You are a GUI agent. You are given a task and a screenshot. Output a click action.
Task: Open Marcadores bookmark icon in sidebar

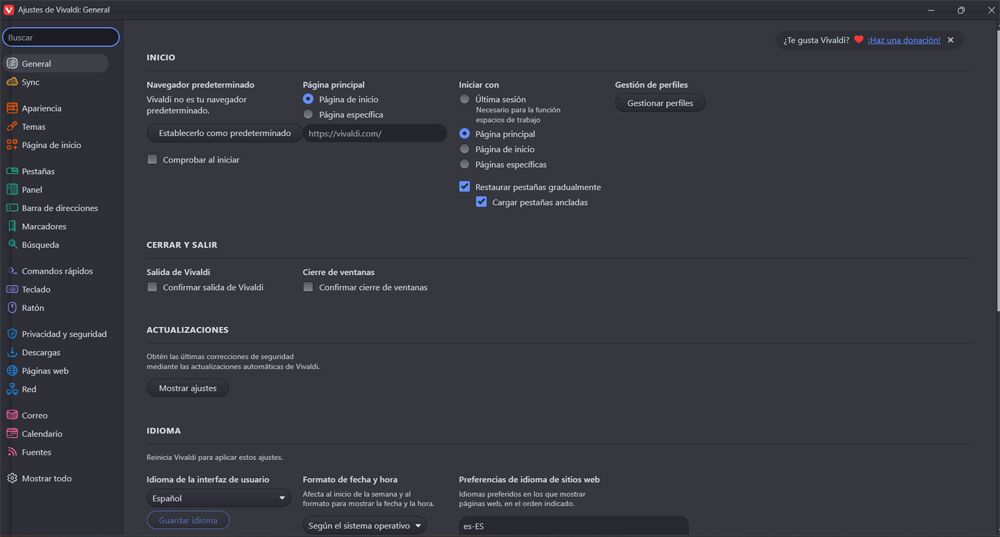(12, 226)
